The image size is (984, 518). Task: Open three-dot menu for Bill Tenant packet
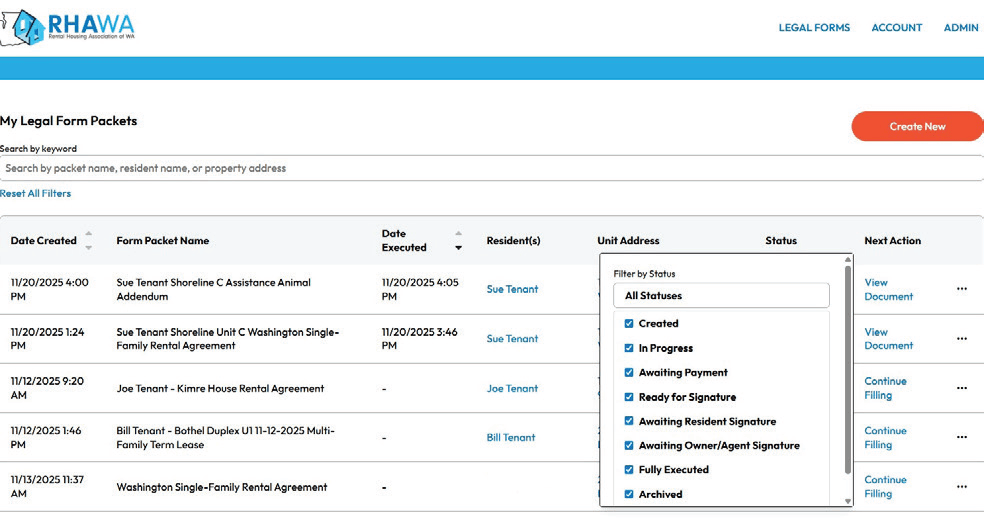tap(961, 437)
